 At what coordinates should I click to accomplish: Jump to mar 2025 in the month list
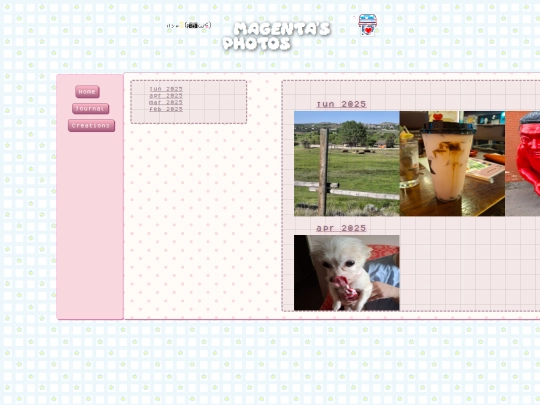[x=166, y=102]
